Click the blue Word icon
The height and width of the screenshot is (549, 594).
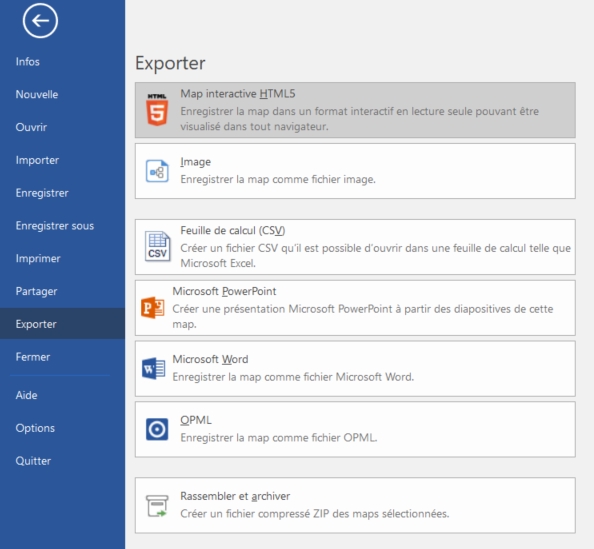coord(153,368)
